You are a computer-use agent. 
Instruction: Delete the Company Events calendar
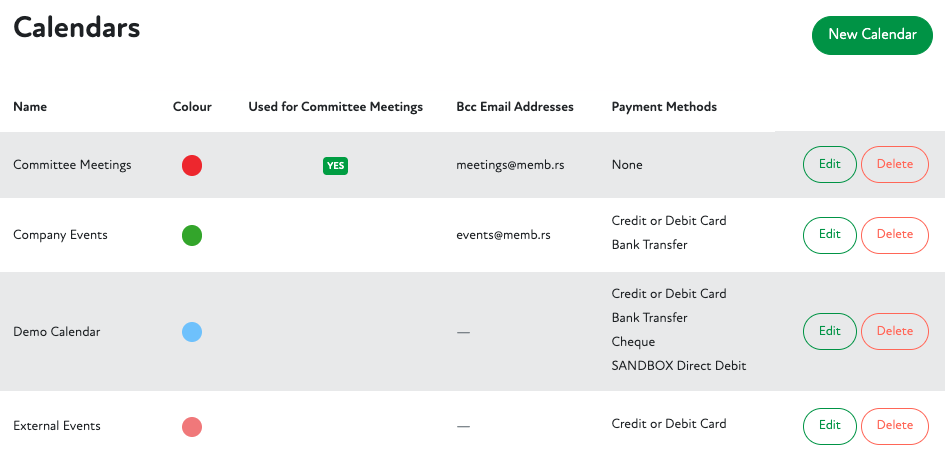[x=894, y=234]
